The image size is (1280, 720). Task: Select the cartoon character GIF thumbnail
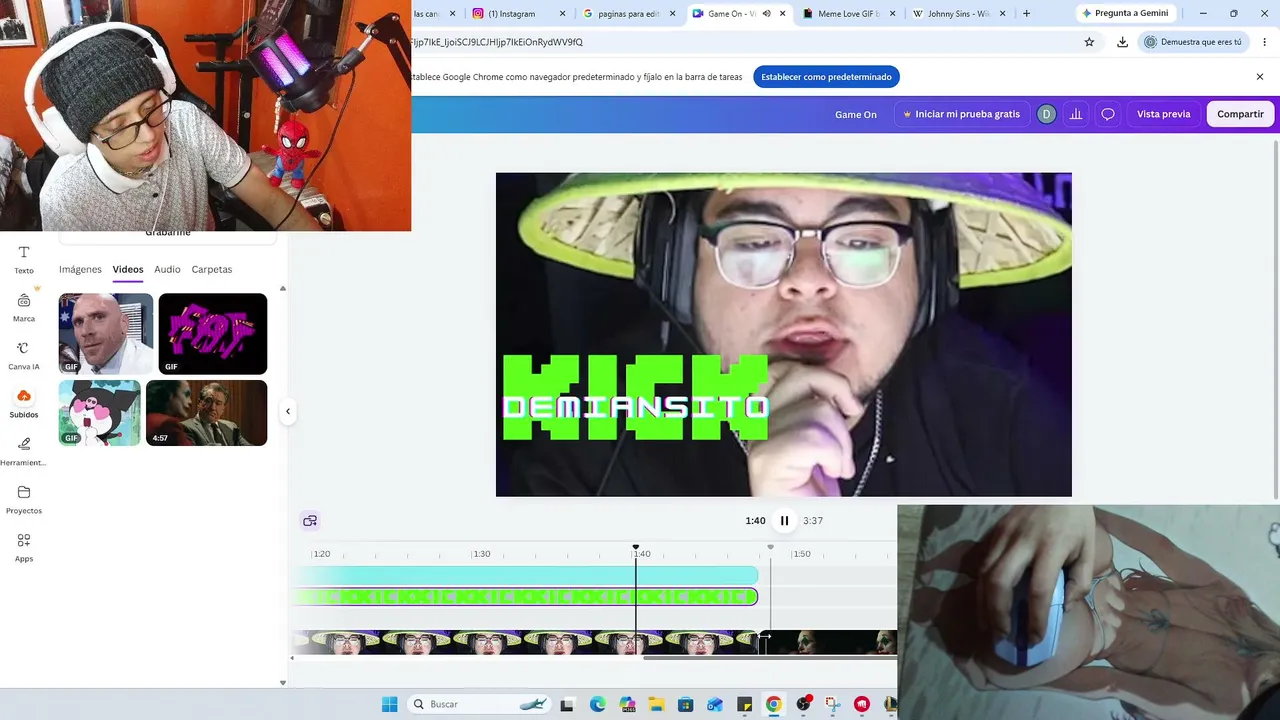point(100,413)
